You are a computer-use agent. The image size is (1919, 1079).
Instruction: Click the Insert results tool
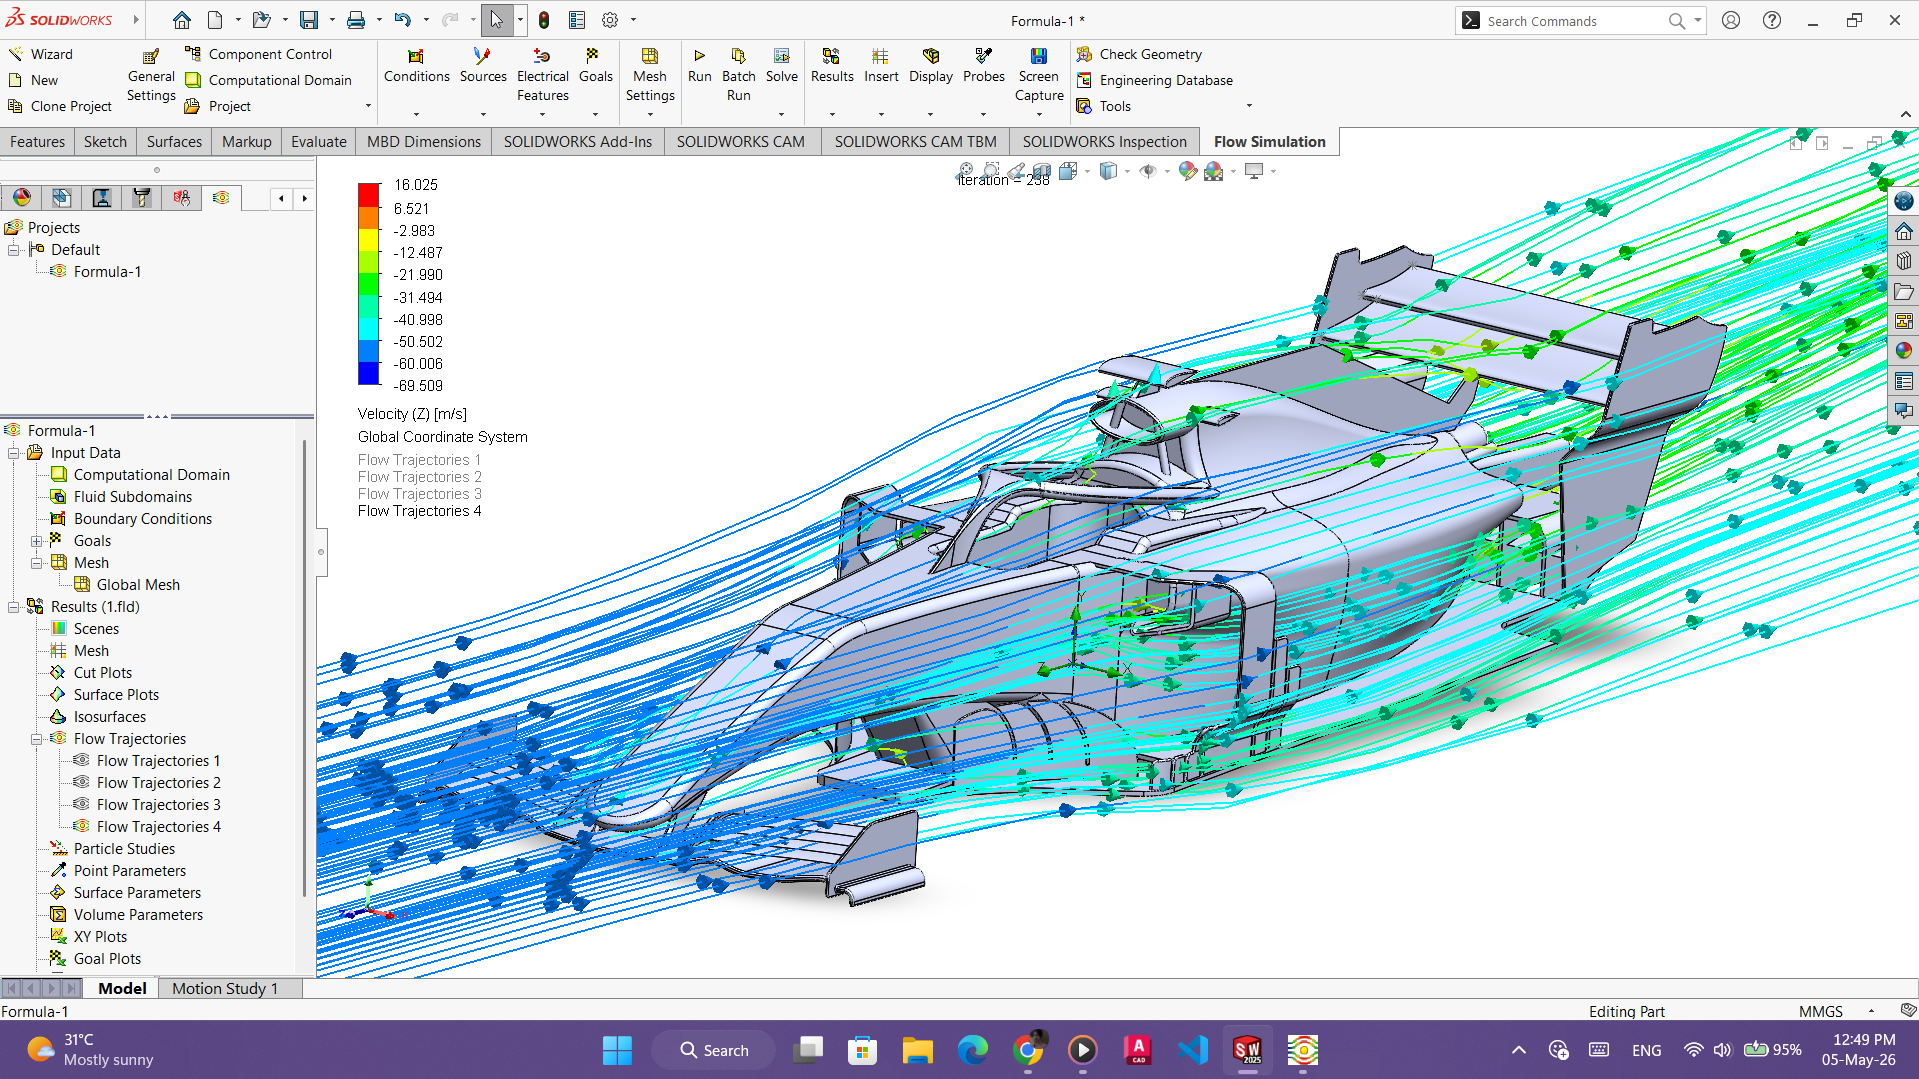(x=881, y=66)
